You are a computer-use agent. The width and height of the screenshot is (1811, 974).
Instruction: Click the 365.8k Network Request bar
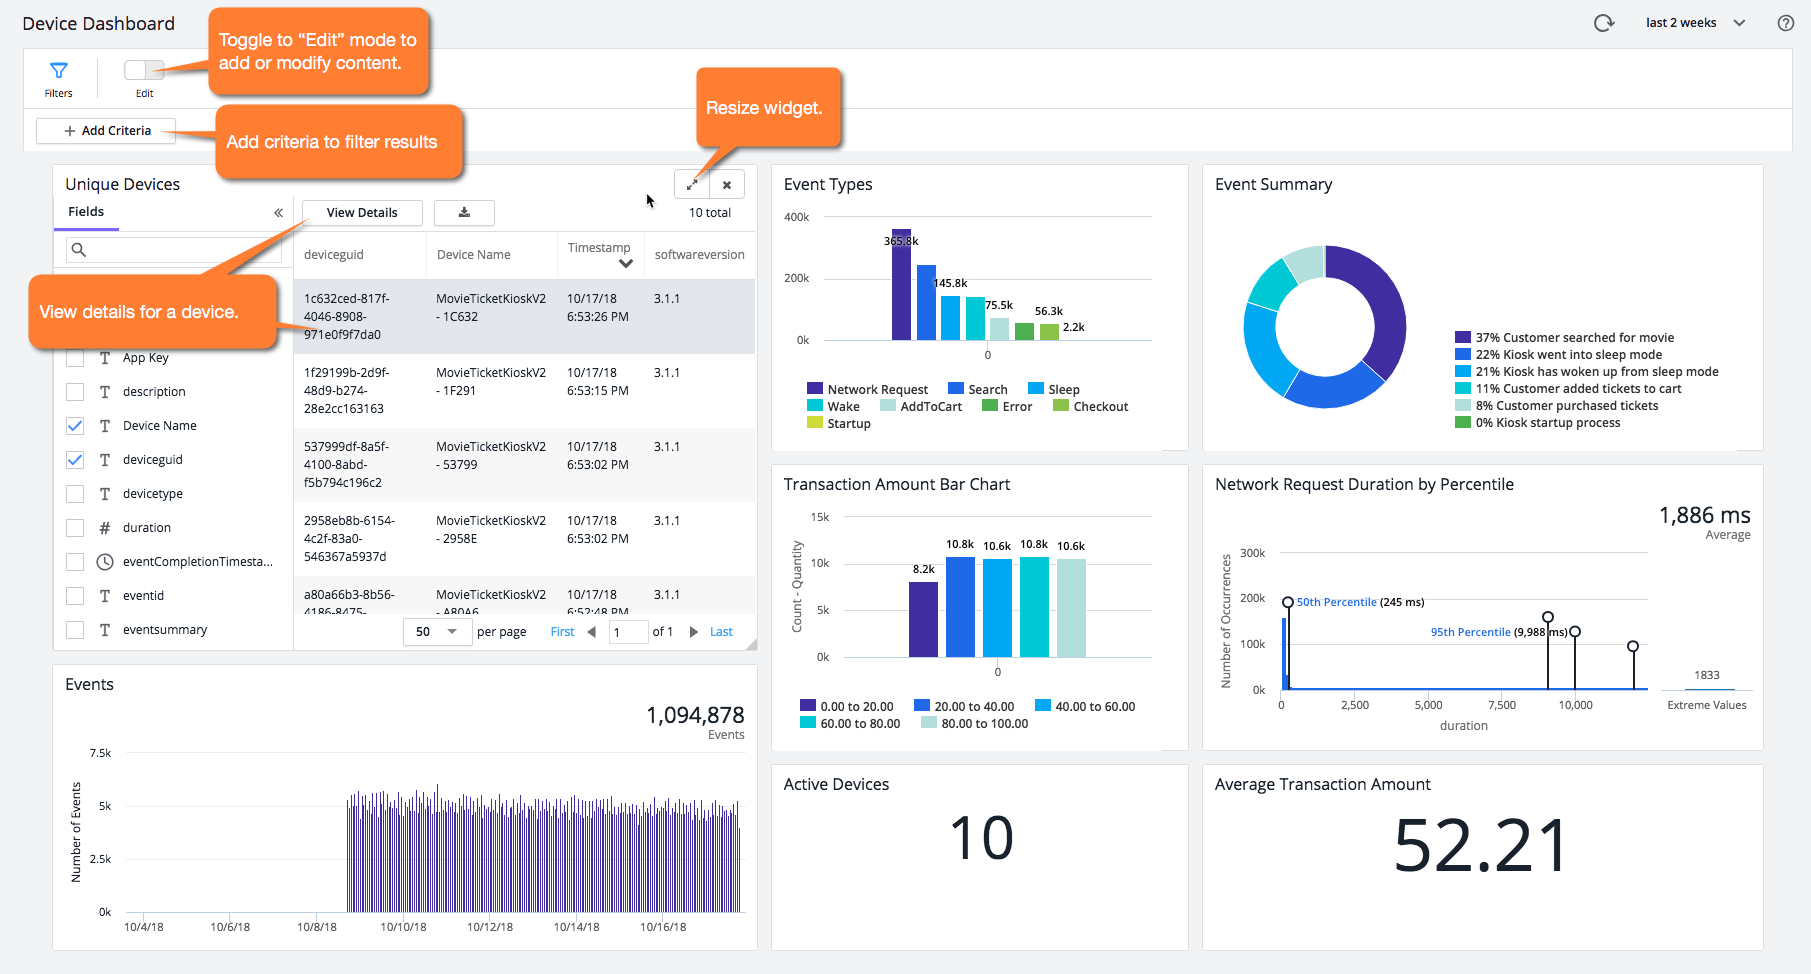point(901,285)
